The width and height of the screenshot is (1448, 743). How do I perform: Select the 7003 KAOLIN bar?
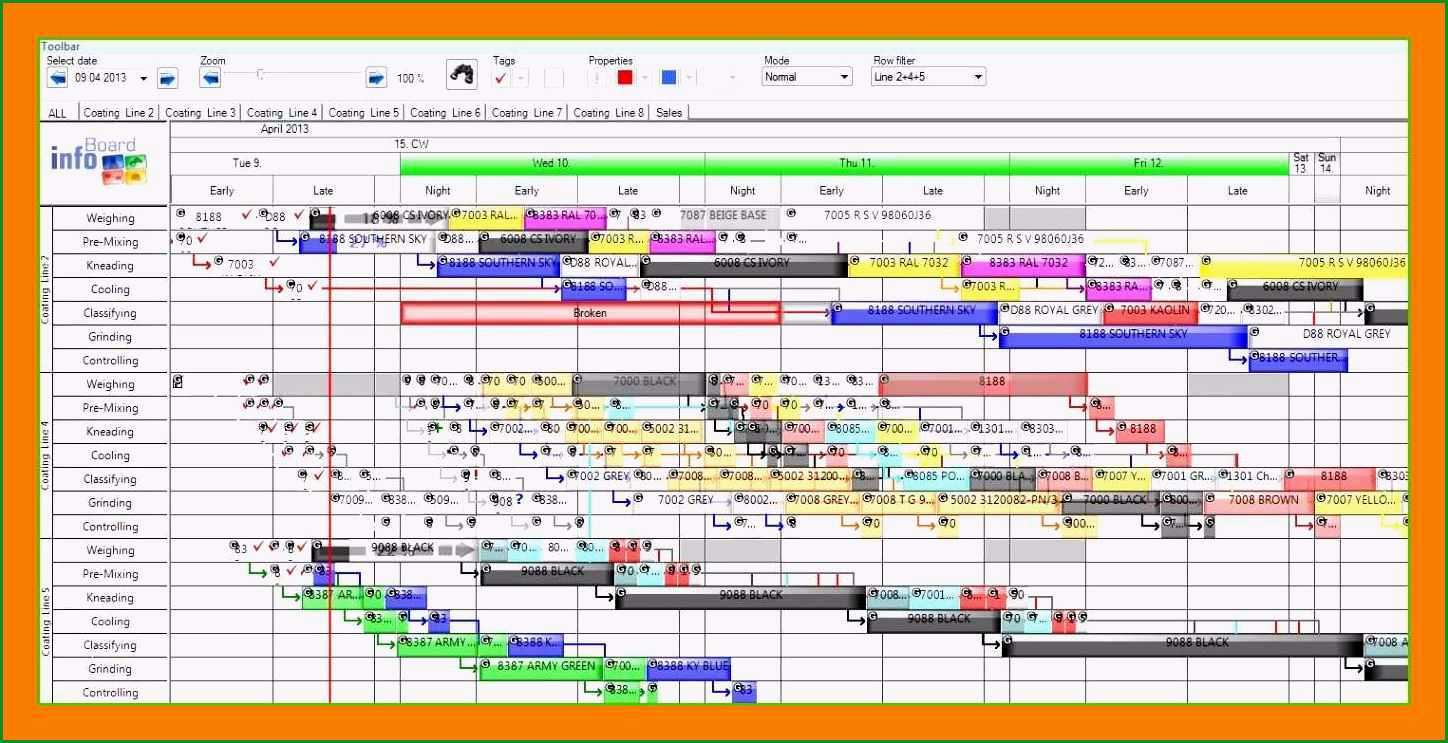[x=1150, y=312]
